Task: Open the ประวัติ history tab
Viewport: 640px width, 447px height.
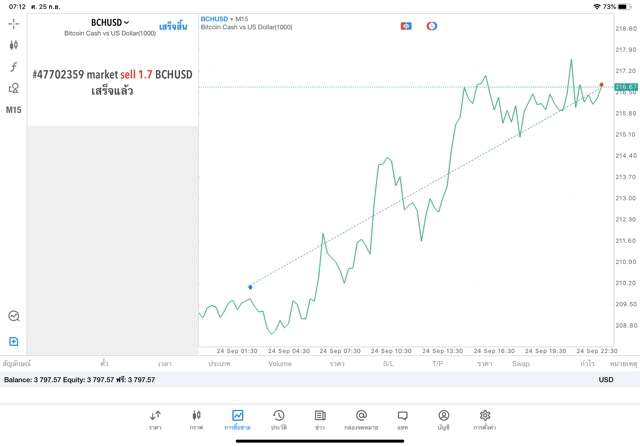Action: (x=279, y=420)
